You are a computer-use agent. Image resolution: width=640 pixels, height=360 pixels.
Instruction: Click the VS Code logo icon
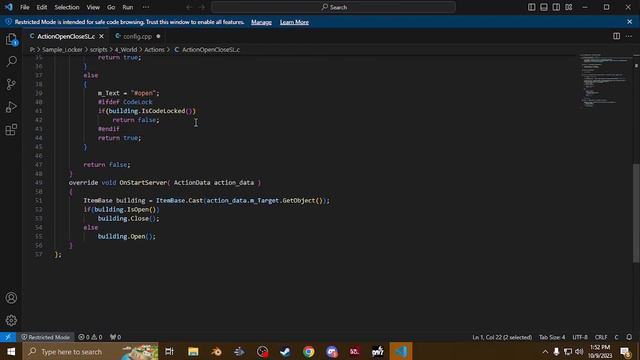[x=9, y=7]
